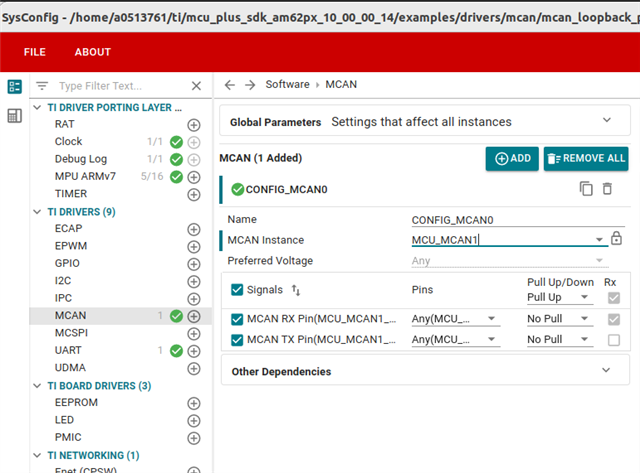Viewport: 640px width, 473px height.
Task: Add a TIMER instance via plus icon
Action: coord(194,195)
